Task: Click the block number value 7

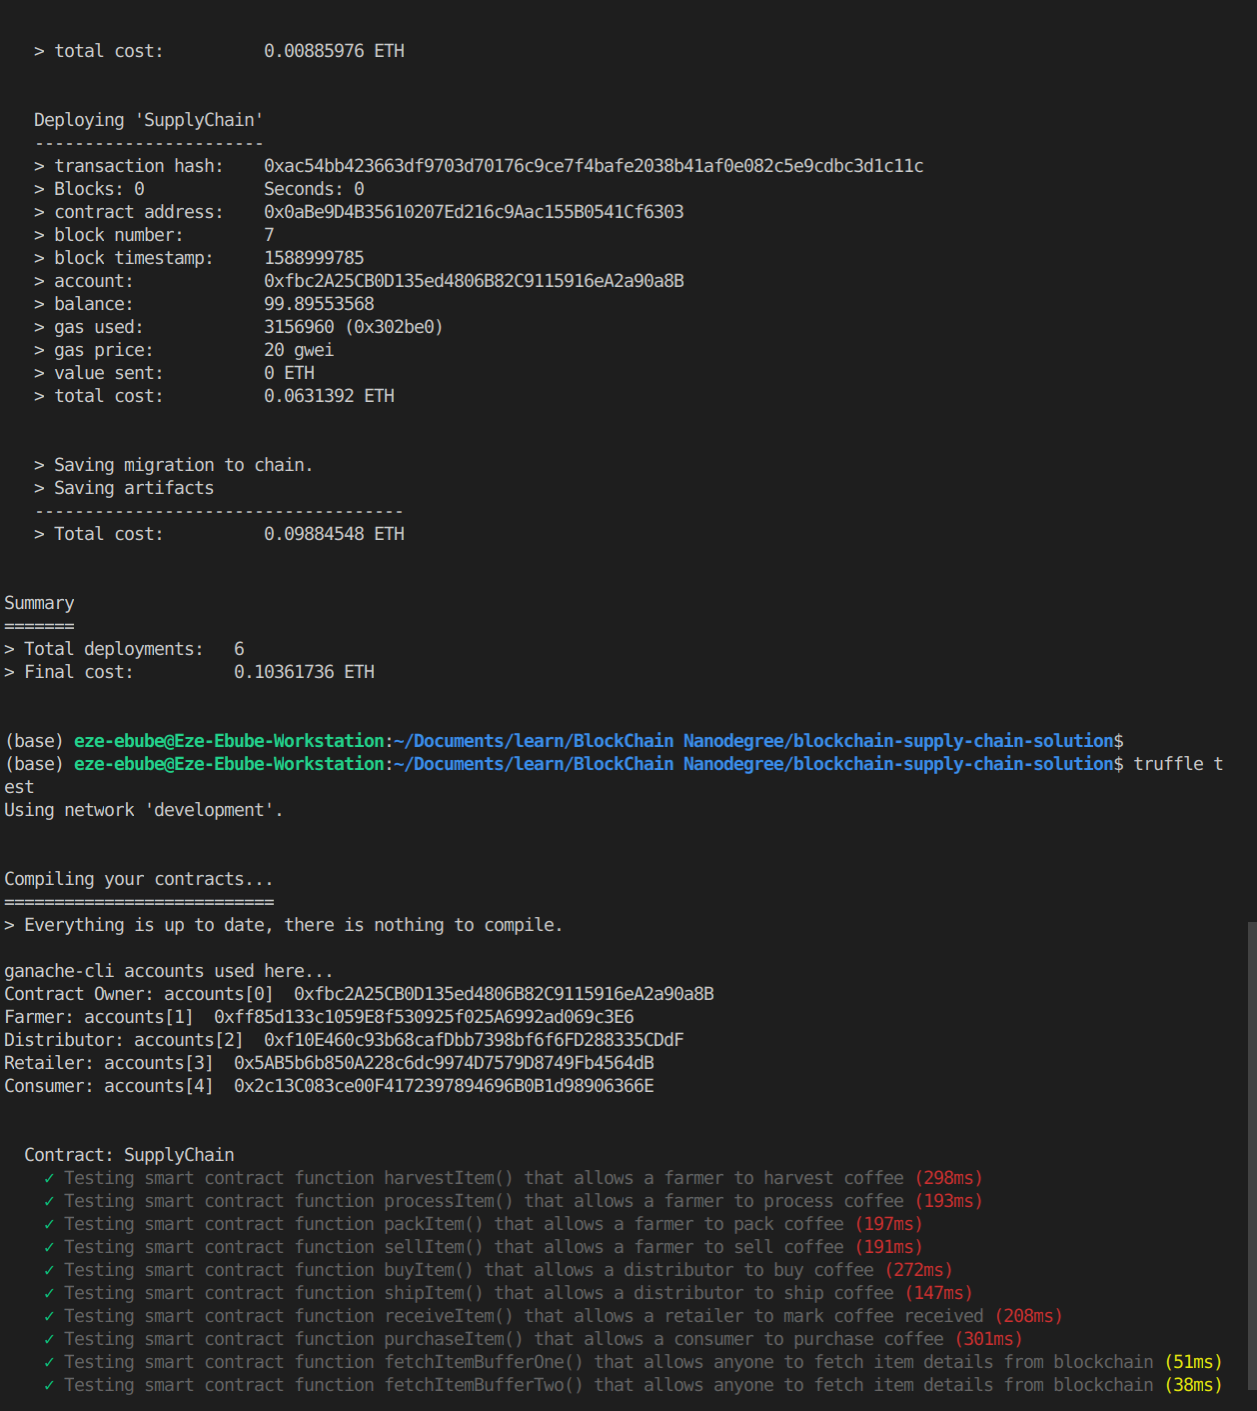Action: pyautogui.click(x=269, y=235)
